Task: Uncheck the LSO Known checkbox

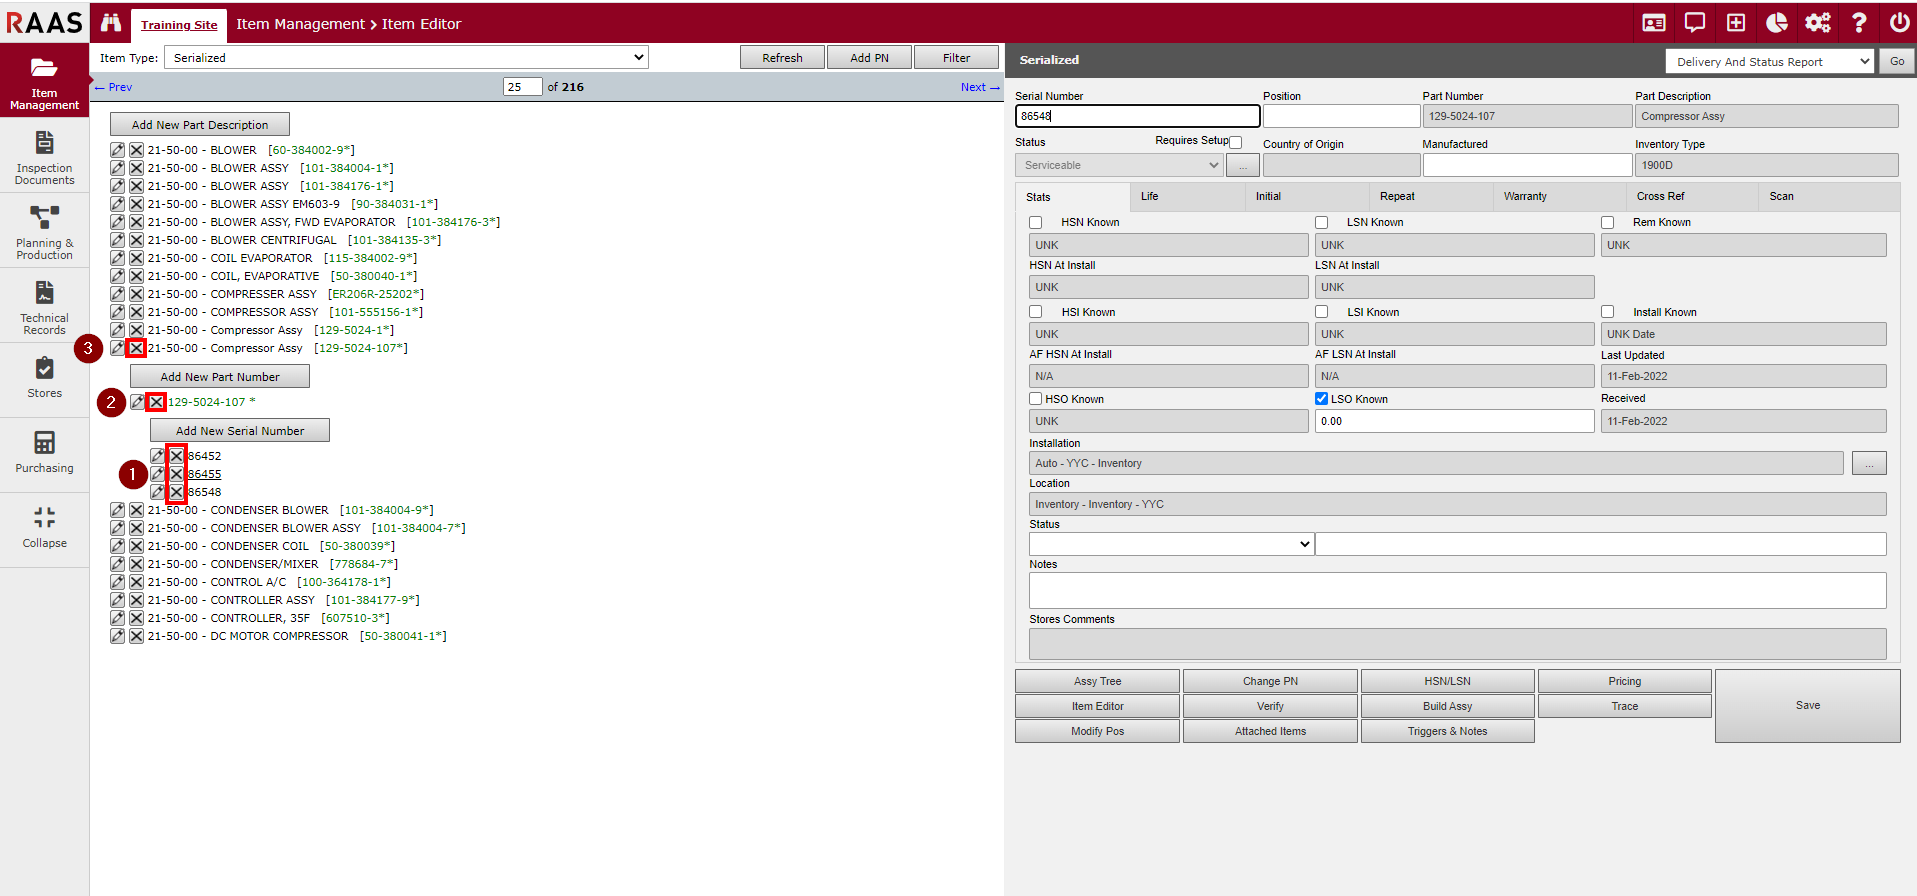Action: point(1321,399)
